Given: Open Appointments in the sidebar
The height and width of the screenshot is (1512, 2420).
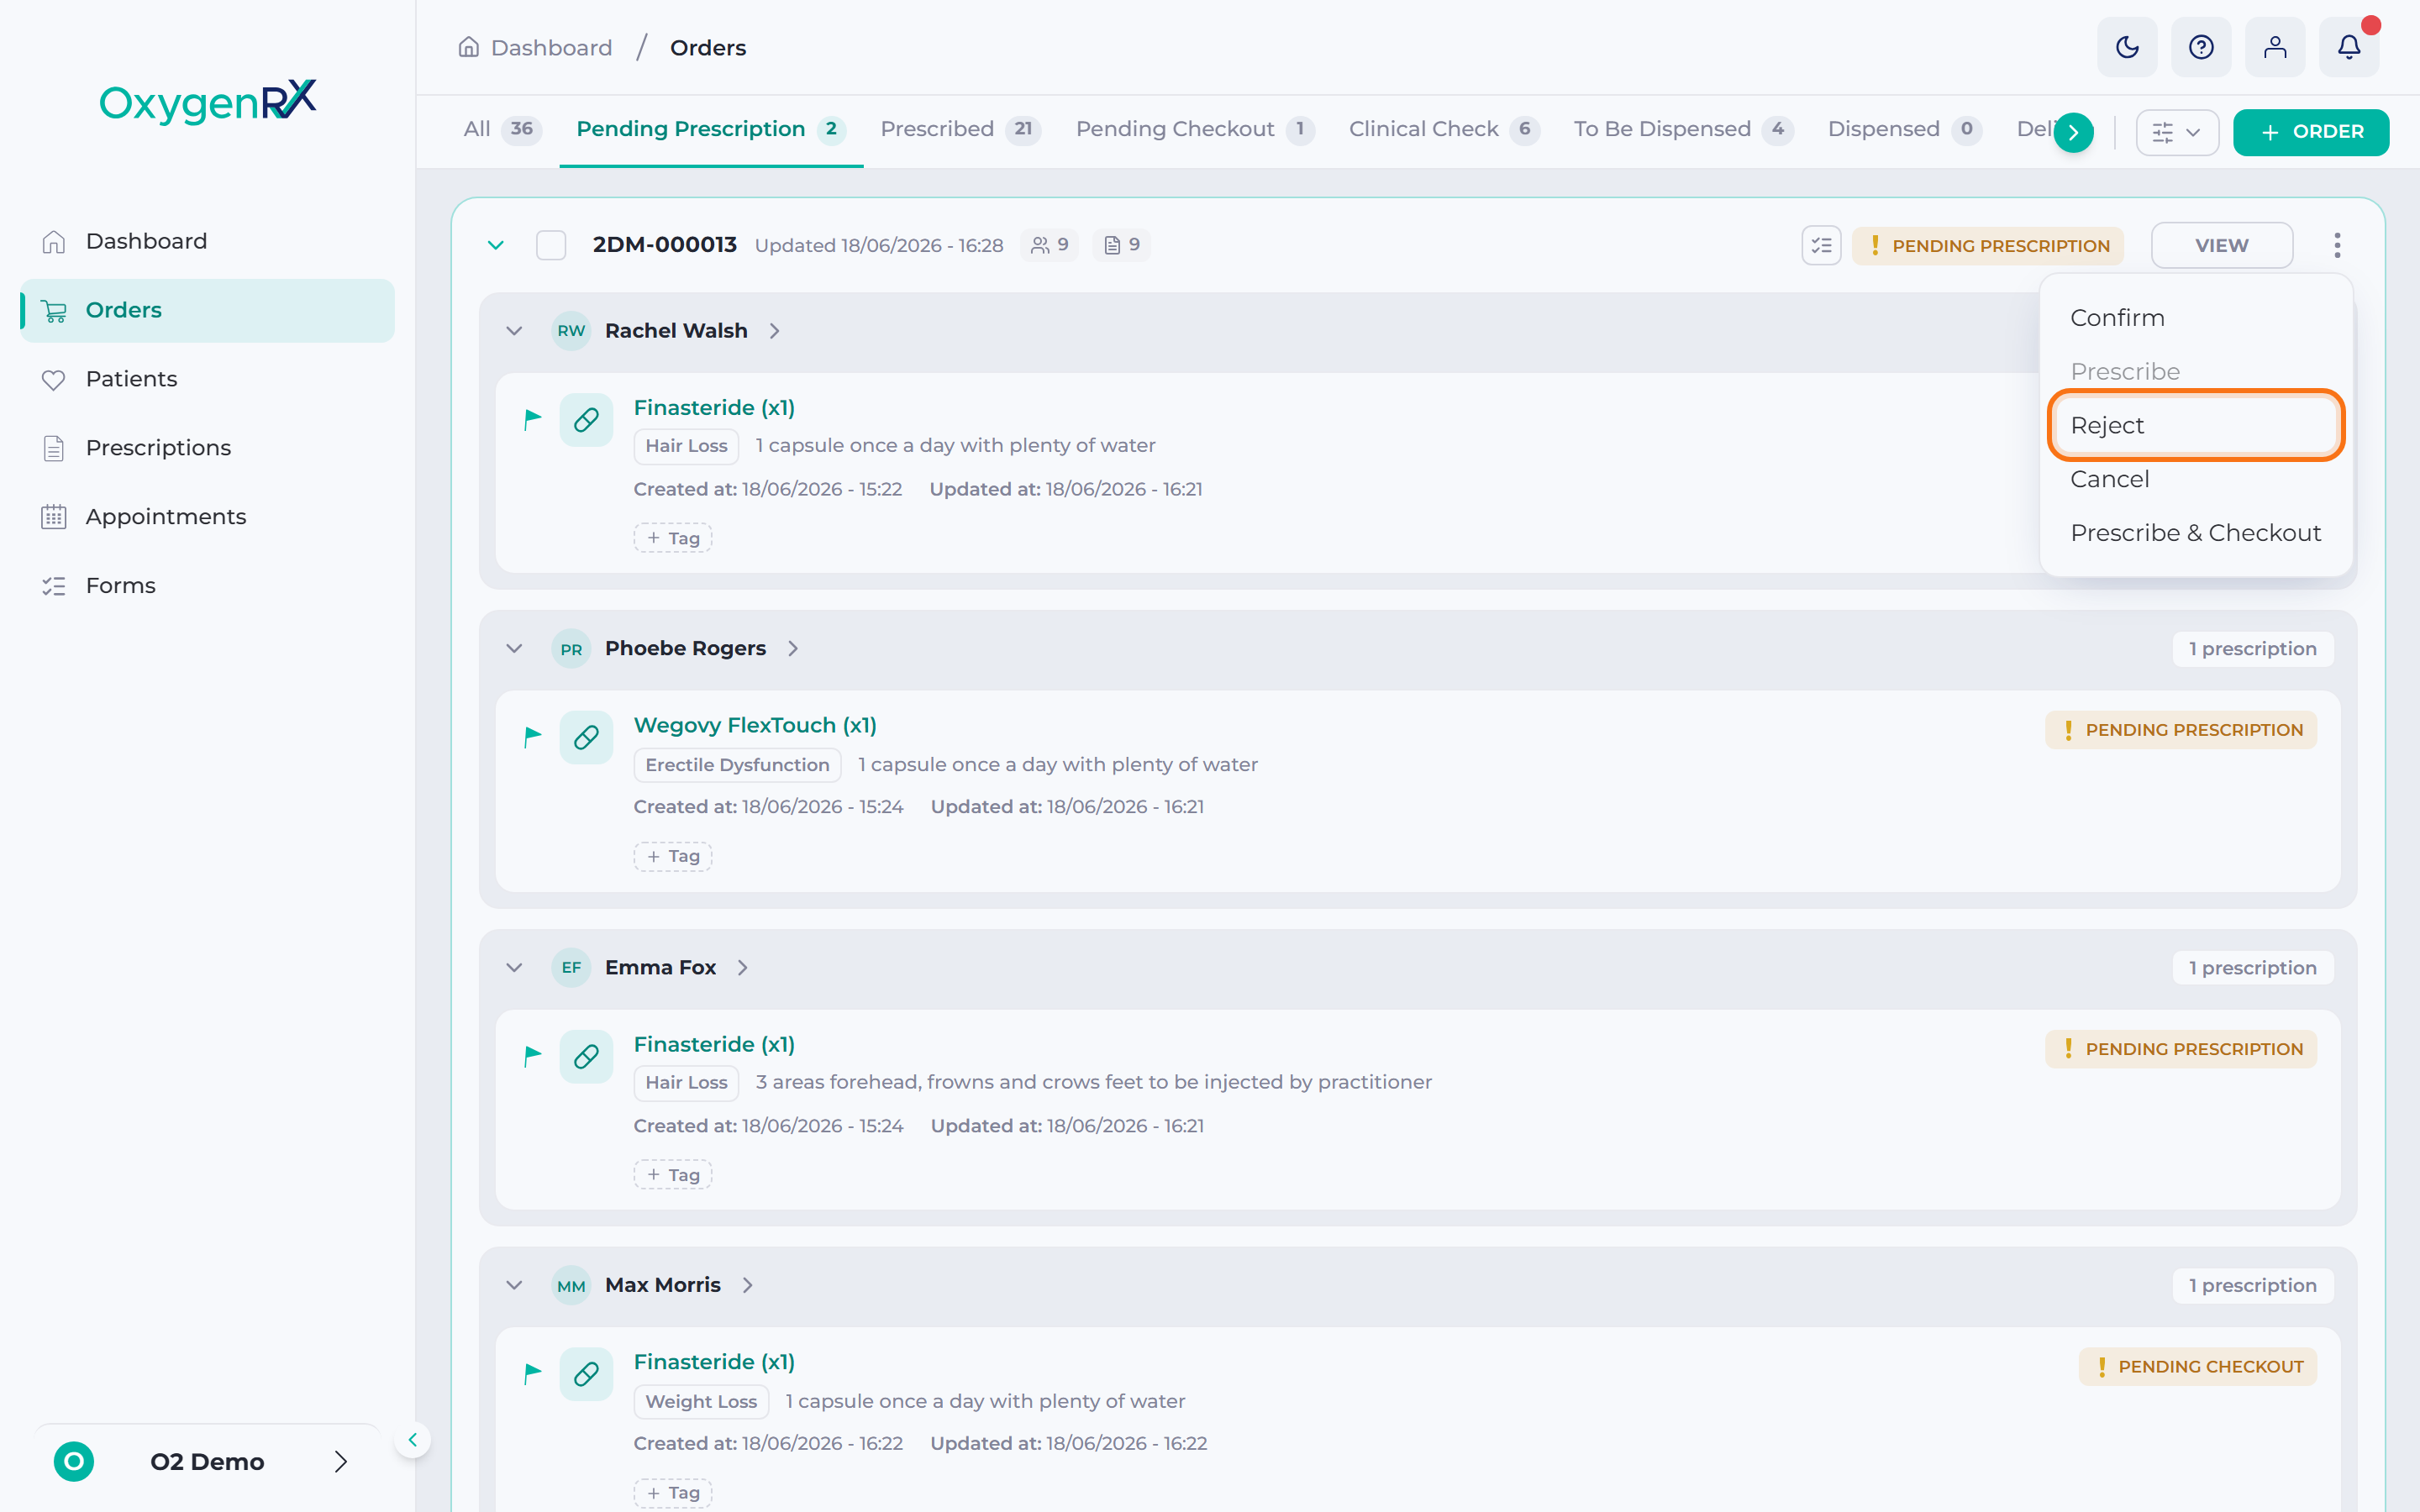Looking at the screenshot, I should (x=207, y=517).
